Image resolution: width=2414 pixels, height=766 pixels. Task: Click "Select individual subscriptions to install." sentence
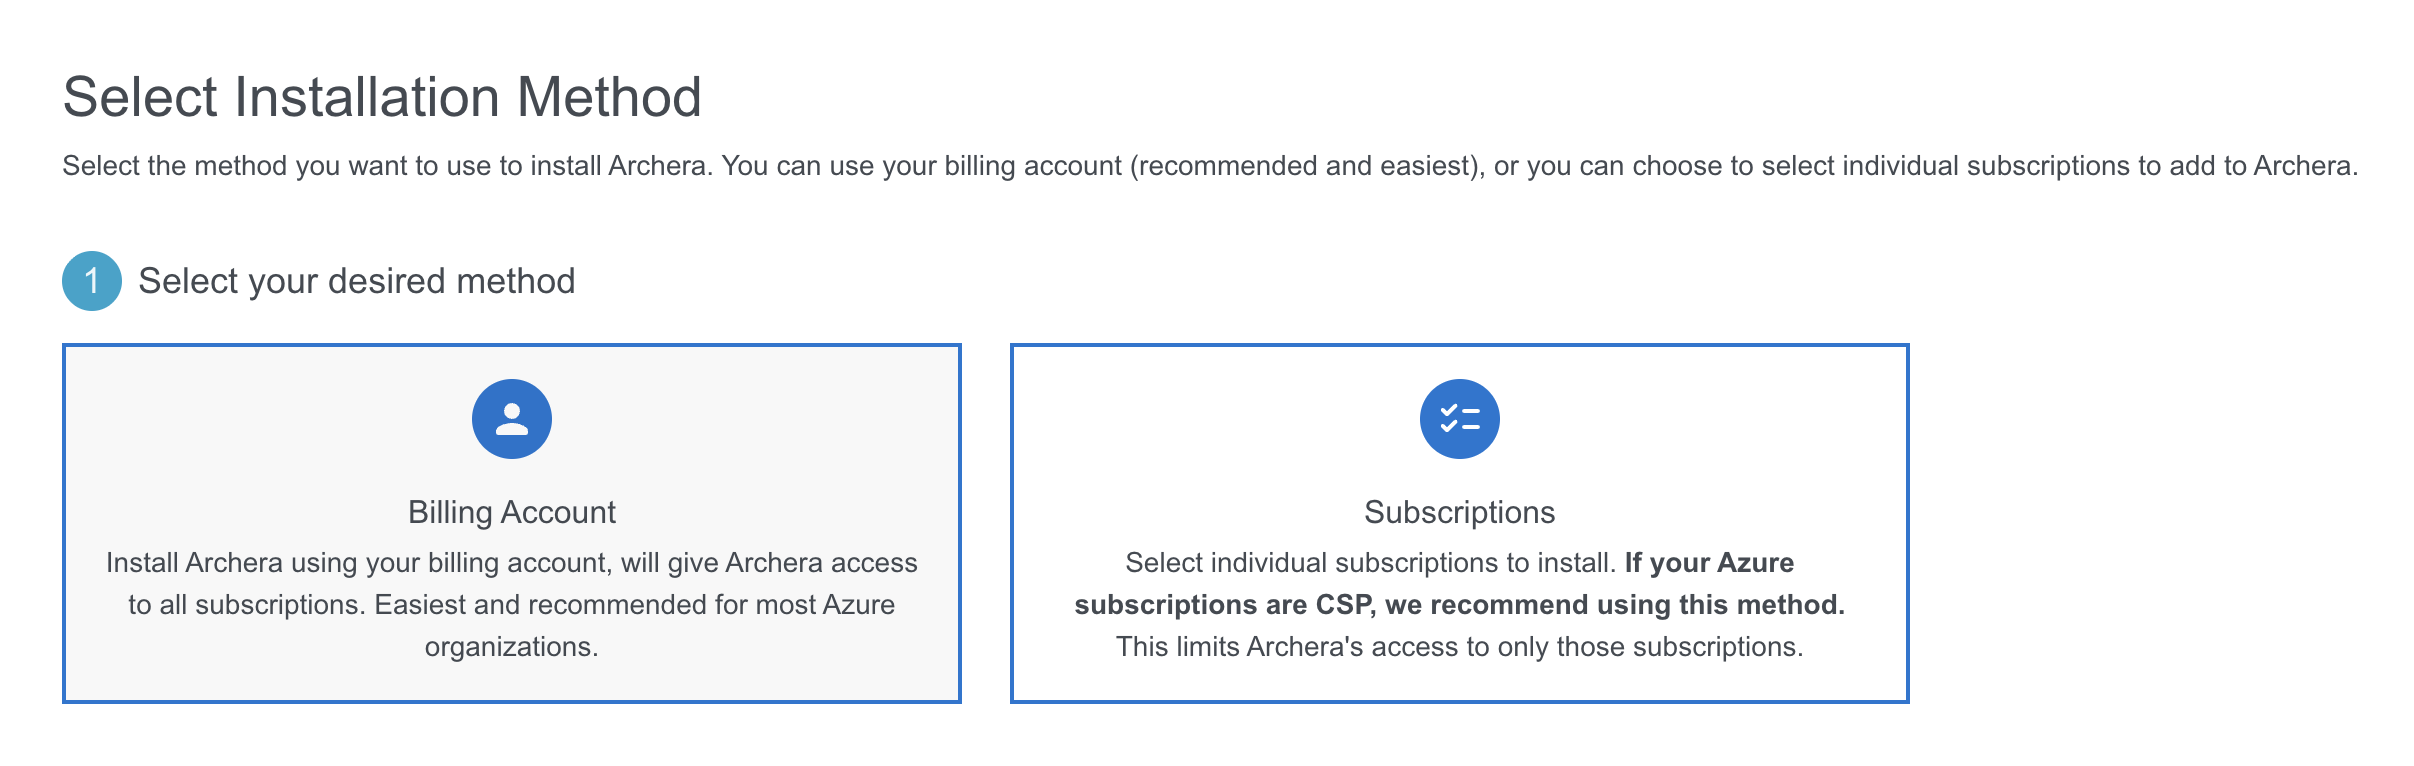[x=1370, y=563]
